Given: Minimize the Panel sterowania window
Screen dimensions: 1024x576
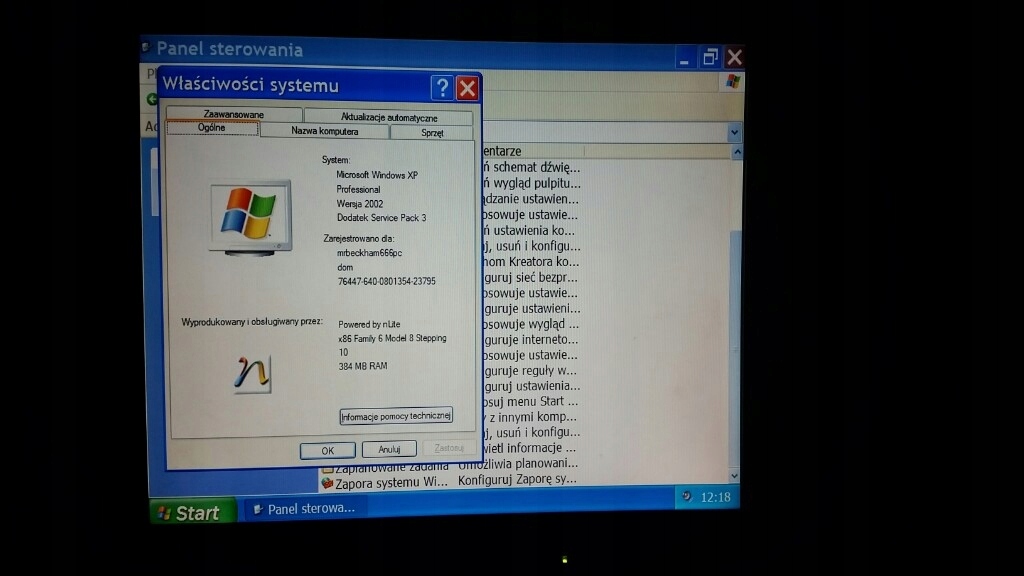Looking at the screenshot, I should pyautogui.click(x=684, y=59).
